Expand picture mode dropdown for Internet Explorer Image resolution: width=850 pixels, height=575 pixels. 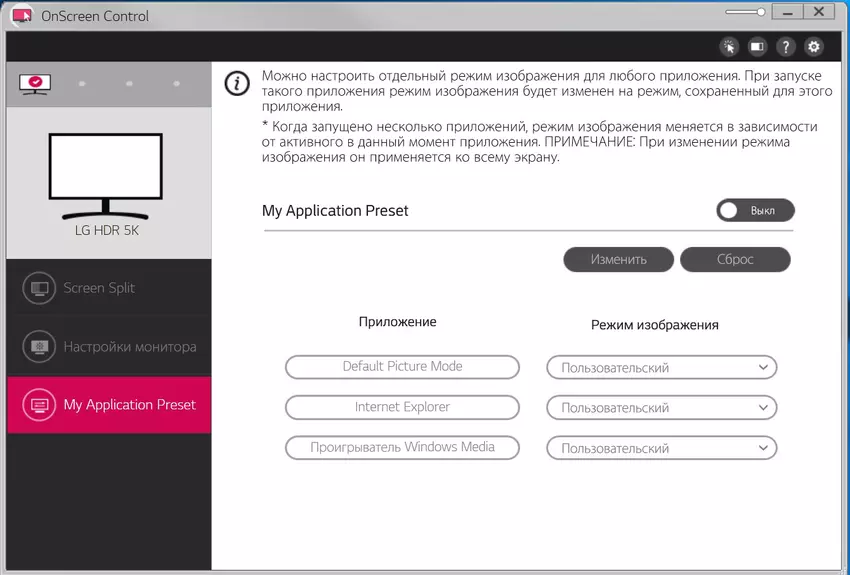(661, 408)
